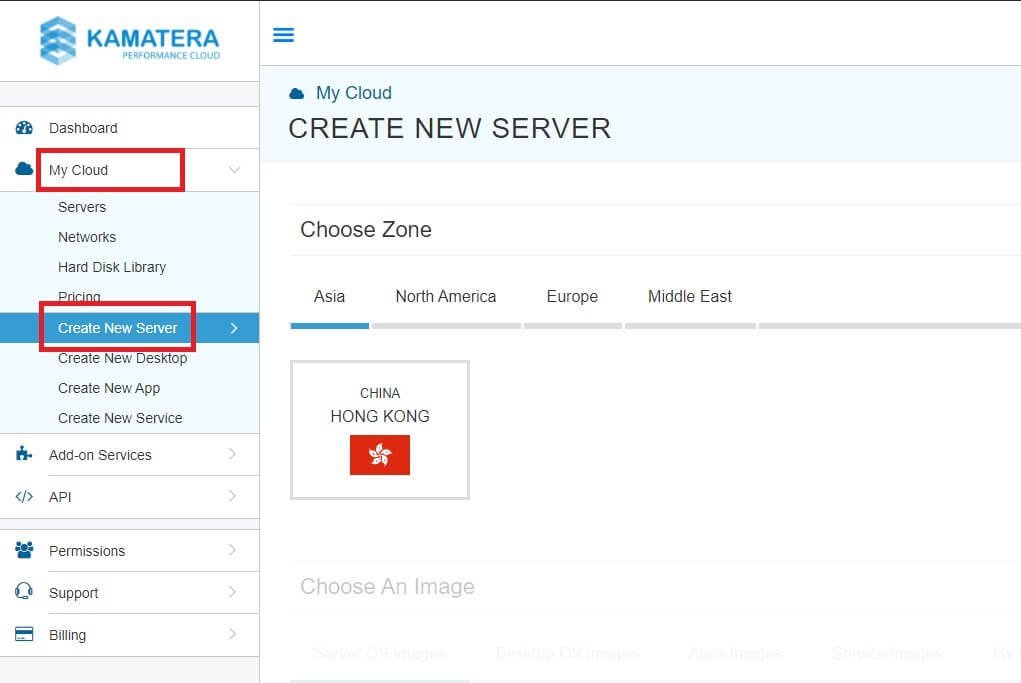
Task: Expand the Permissions chevron
Action: coord(232,550)
